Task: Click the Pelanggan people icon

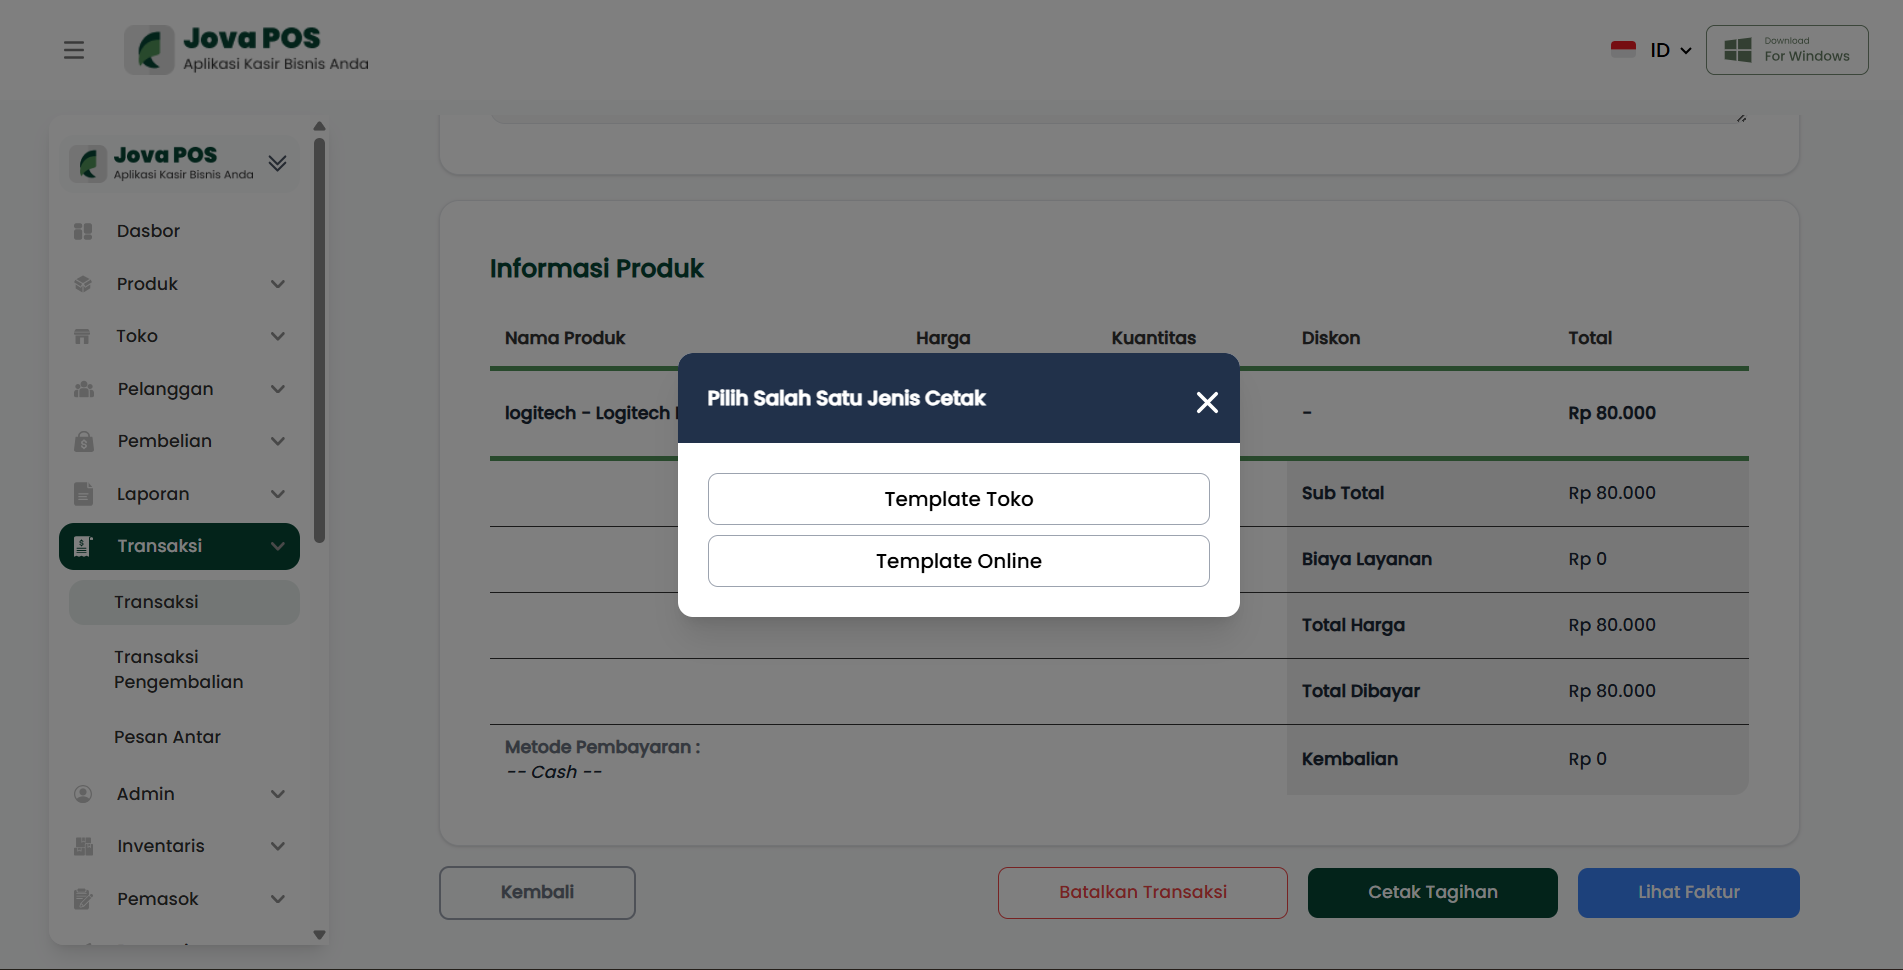Action: click(x=83, y=389)
